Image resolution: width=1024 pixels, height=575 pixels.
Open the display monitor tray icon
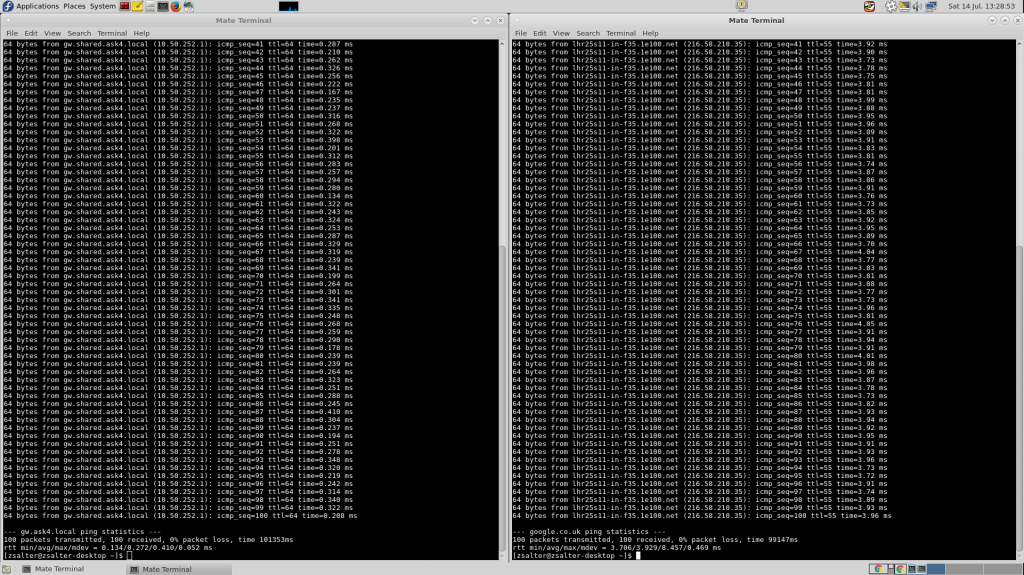click(904, 6)
